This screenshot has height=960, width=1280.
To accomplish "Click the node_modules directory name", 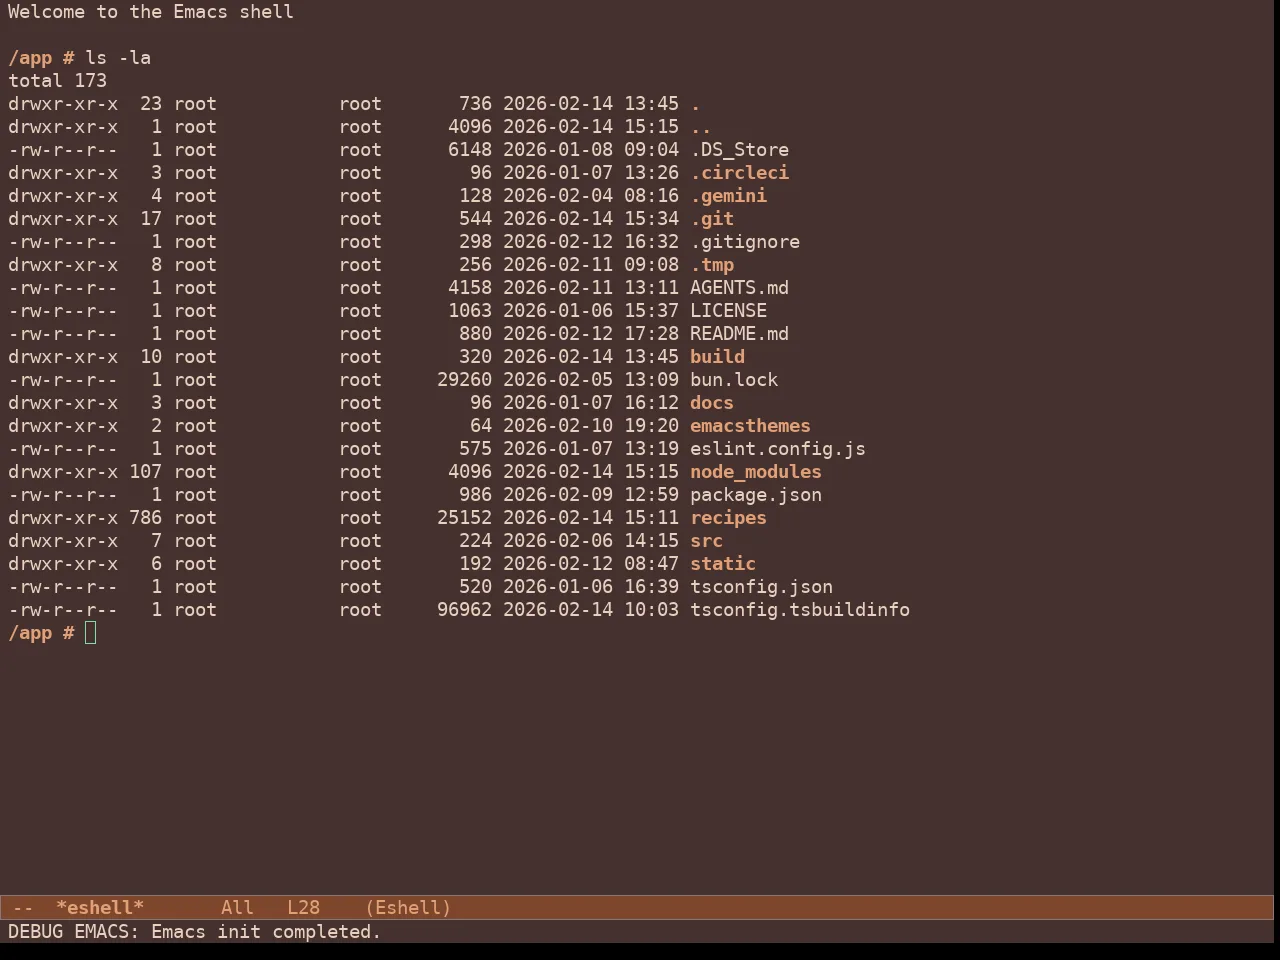I will click(x=756, y=472).
